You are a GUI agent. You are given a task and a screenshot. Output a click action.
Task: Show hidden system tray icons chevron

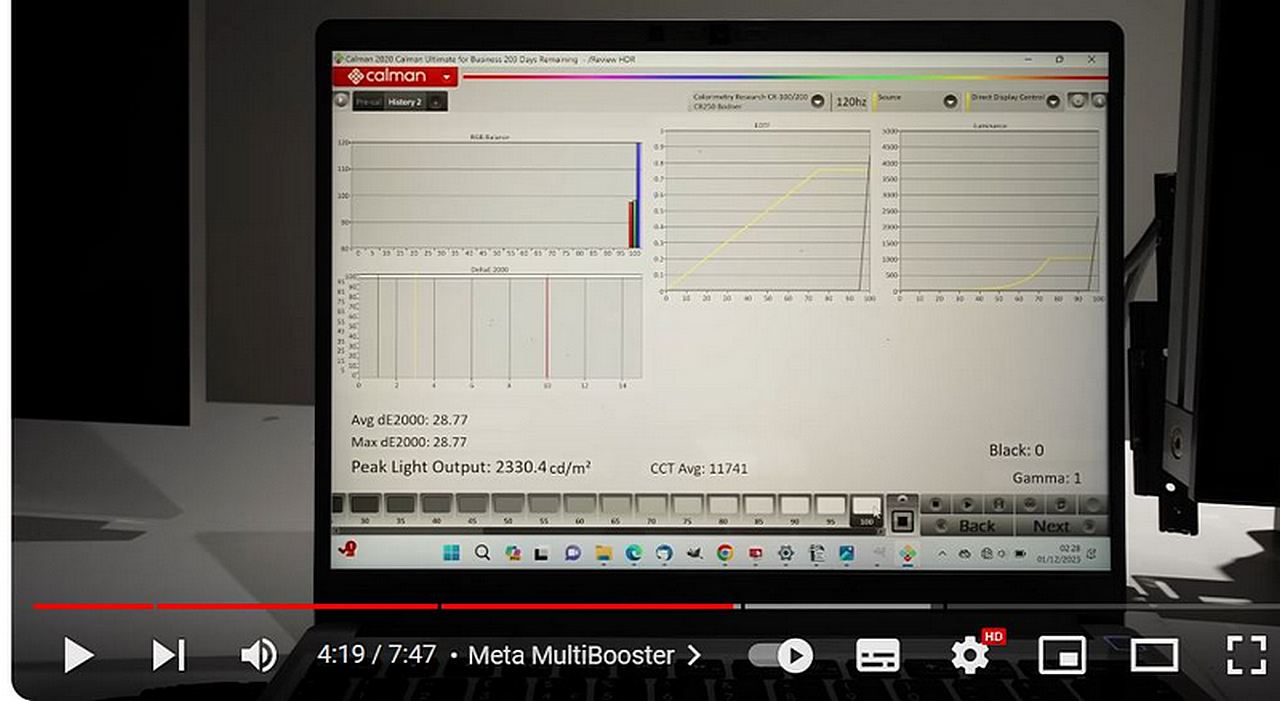pos(942,554)
